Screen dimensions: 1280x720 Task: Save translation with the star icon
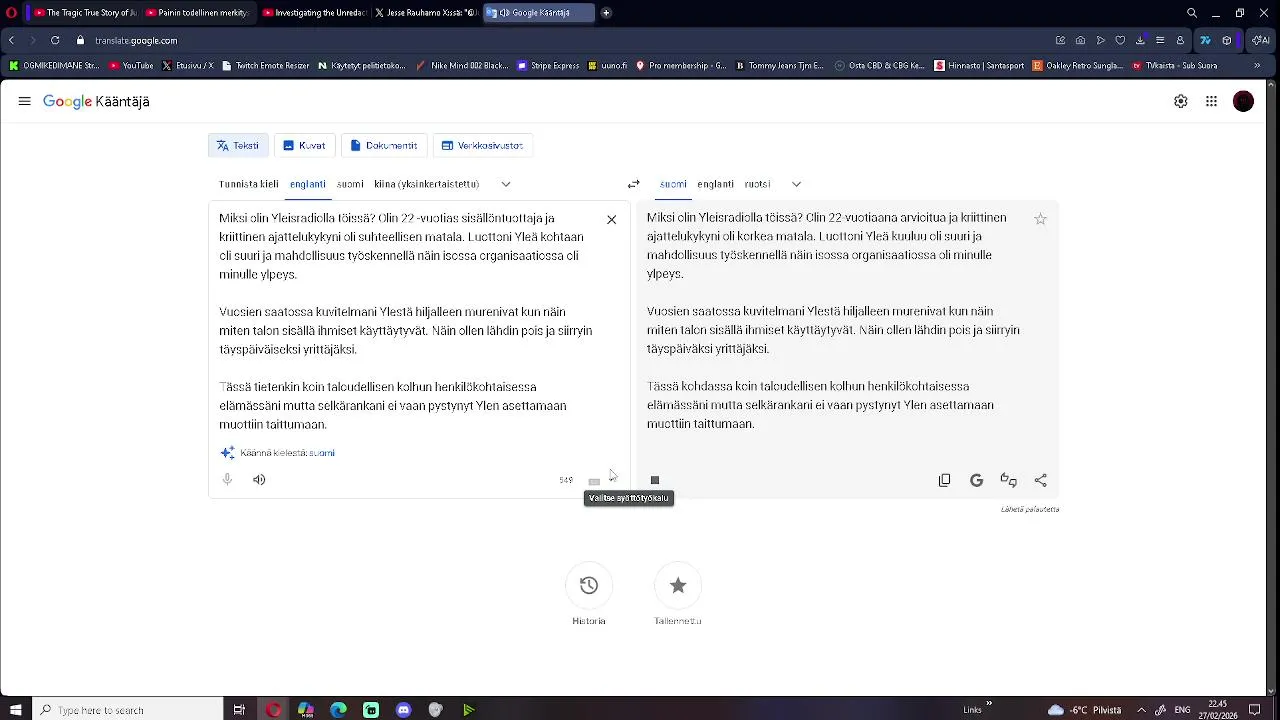click(x=1040, y=219)
